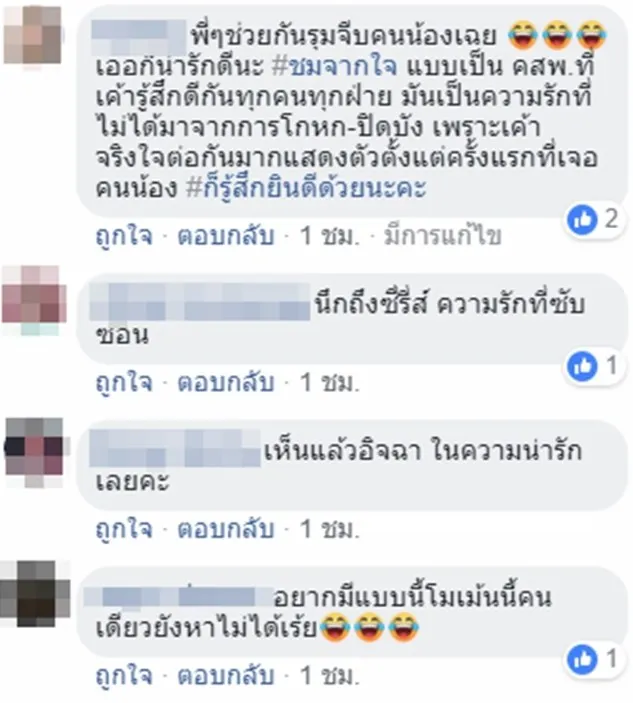
Task: Like the อยากมีแบบนี้ comment
Action: tap(124, 676)
